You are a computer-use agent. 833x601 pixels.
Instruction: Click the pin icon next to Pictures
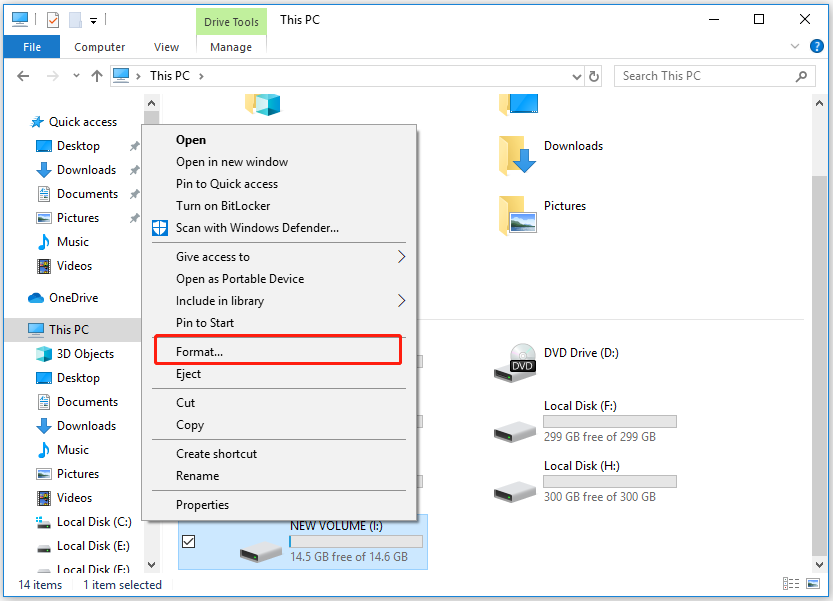(135, 218)
